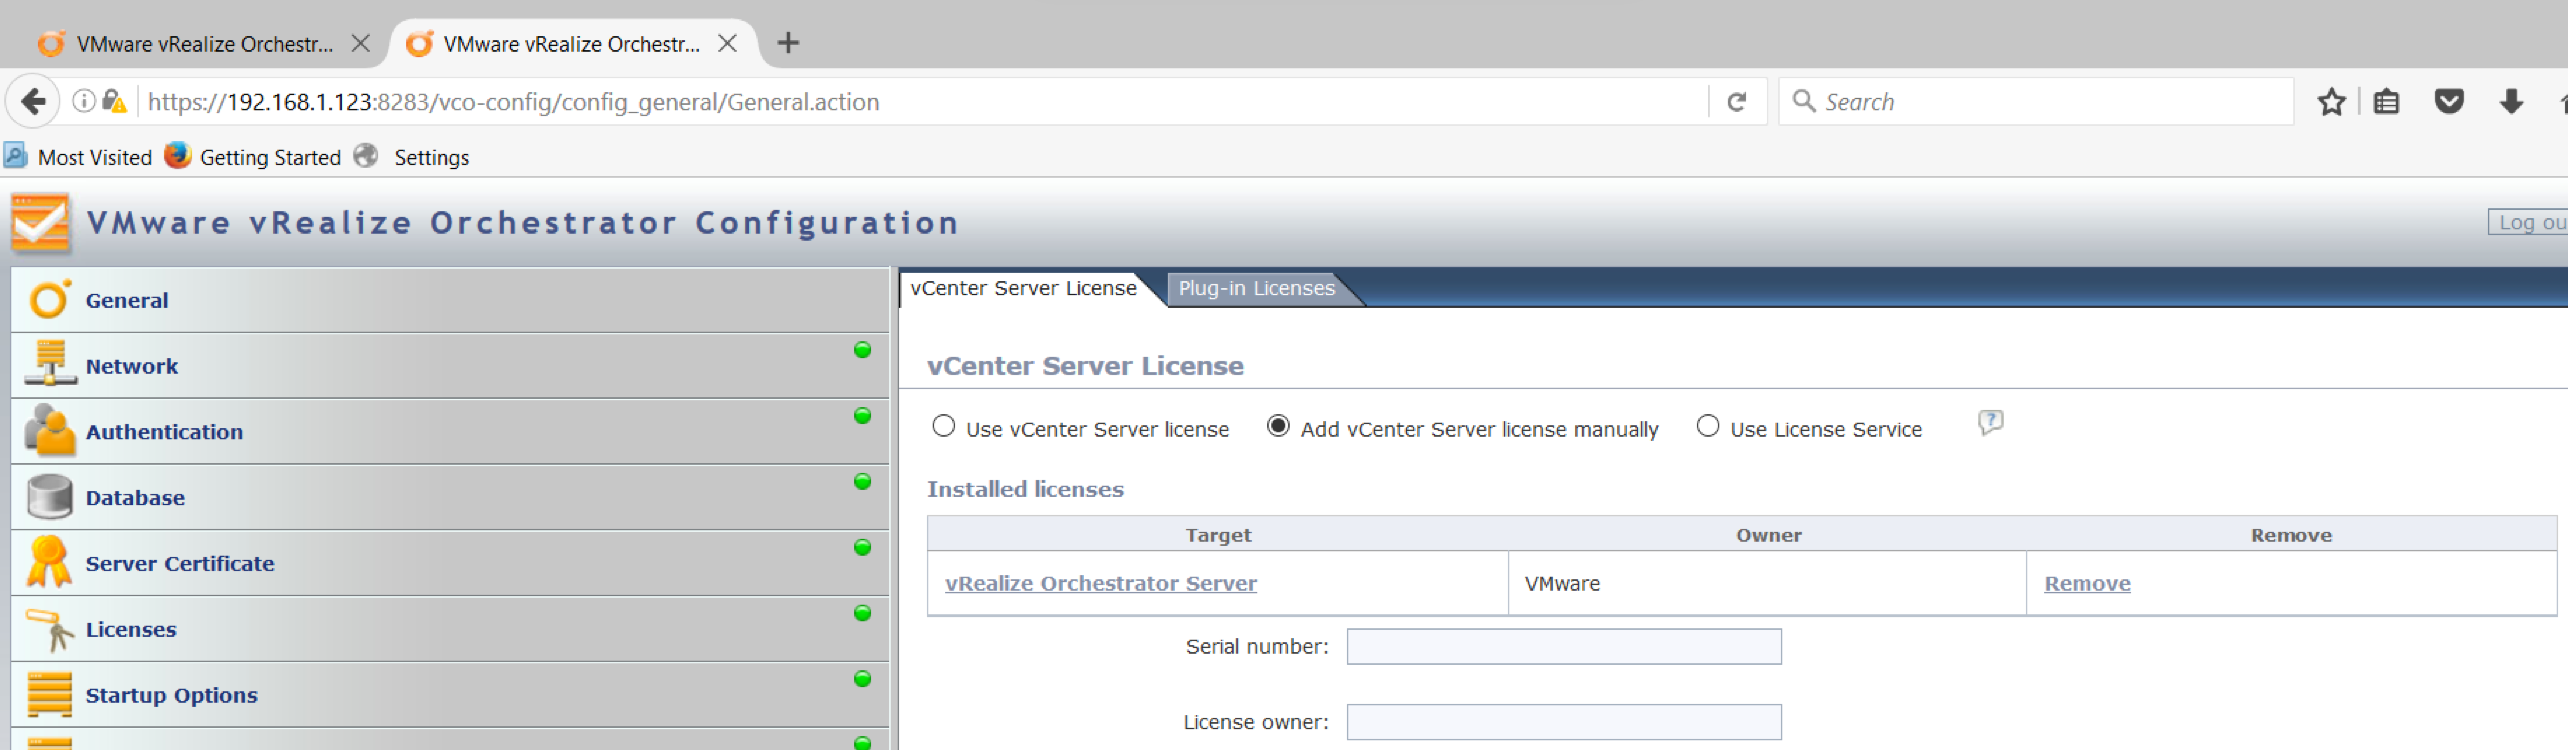Remove the vRealize Orchestrator Server license
The height and width of the screenshot is (750, 2568).
pos(2087,583)
